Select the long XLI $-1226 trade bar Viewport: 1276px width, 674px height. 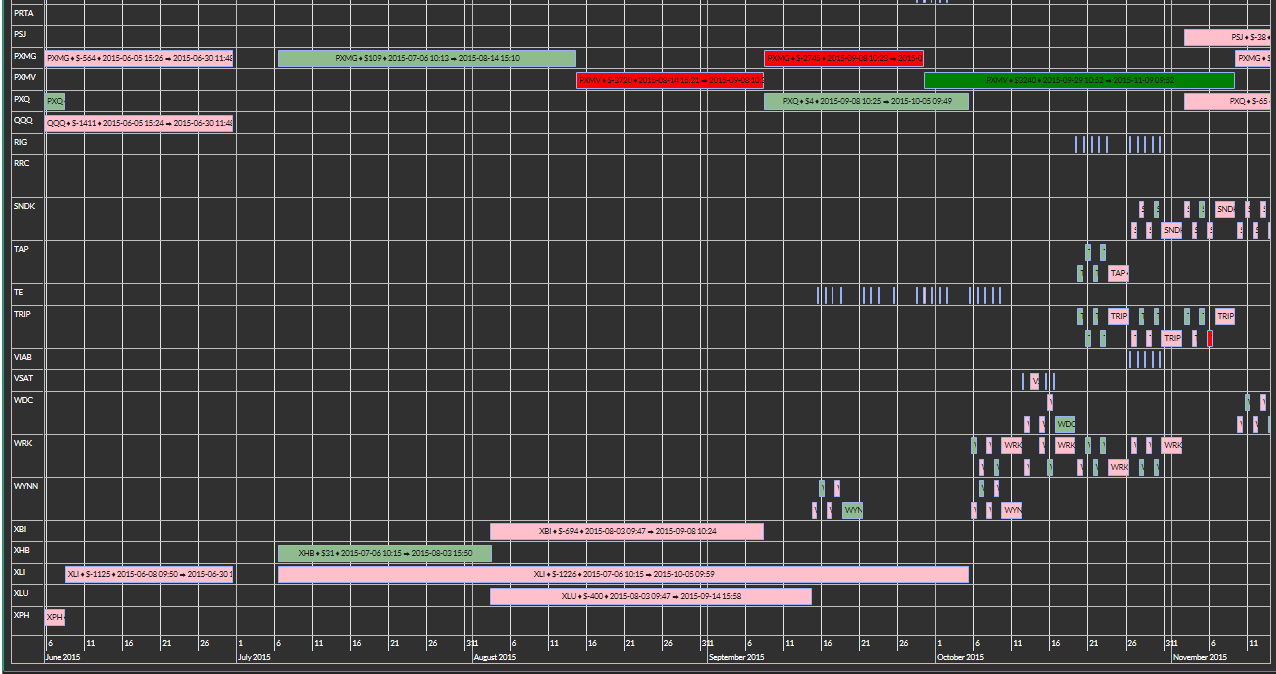(x=623, y=574)
